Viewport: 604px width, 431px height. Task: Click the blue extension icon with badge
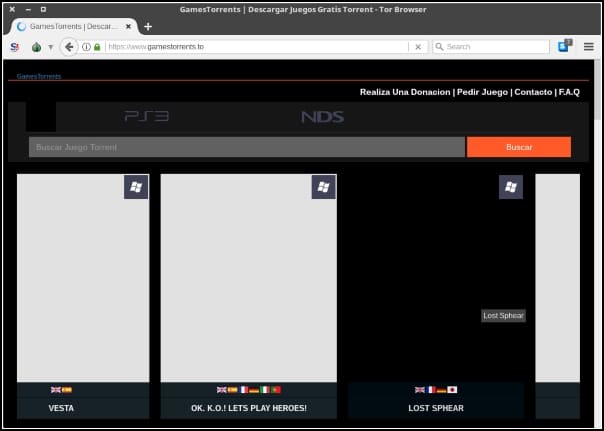pos(565,46)
